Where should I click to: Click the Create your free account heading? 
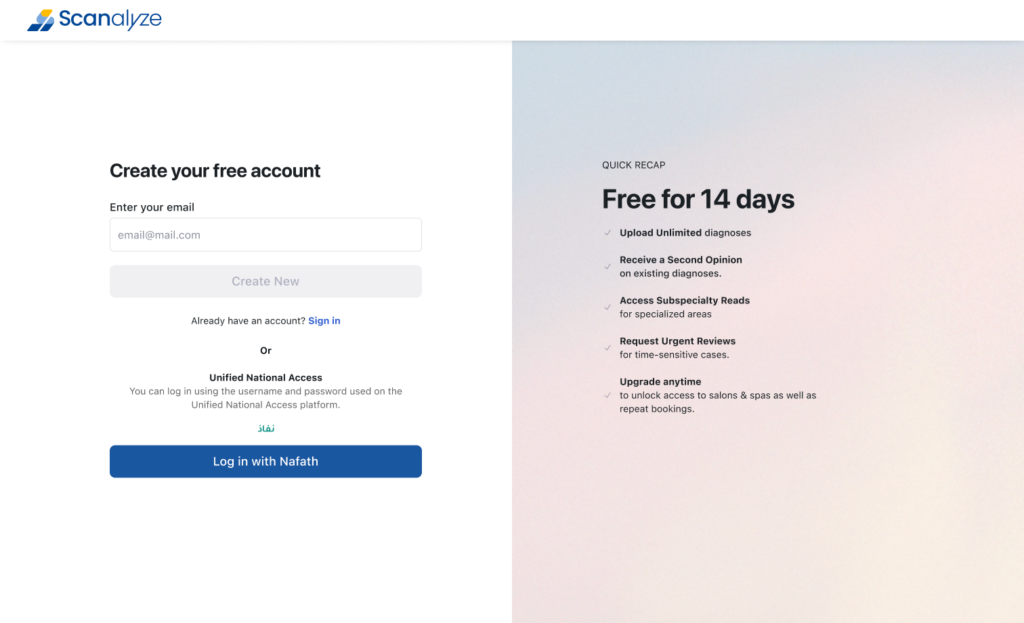tap(215, 171)
